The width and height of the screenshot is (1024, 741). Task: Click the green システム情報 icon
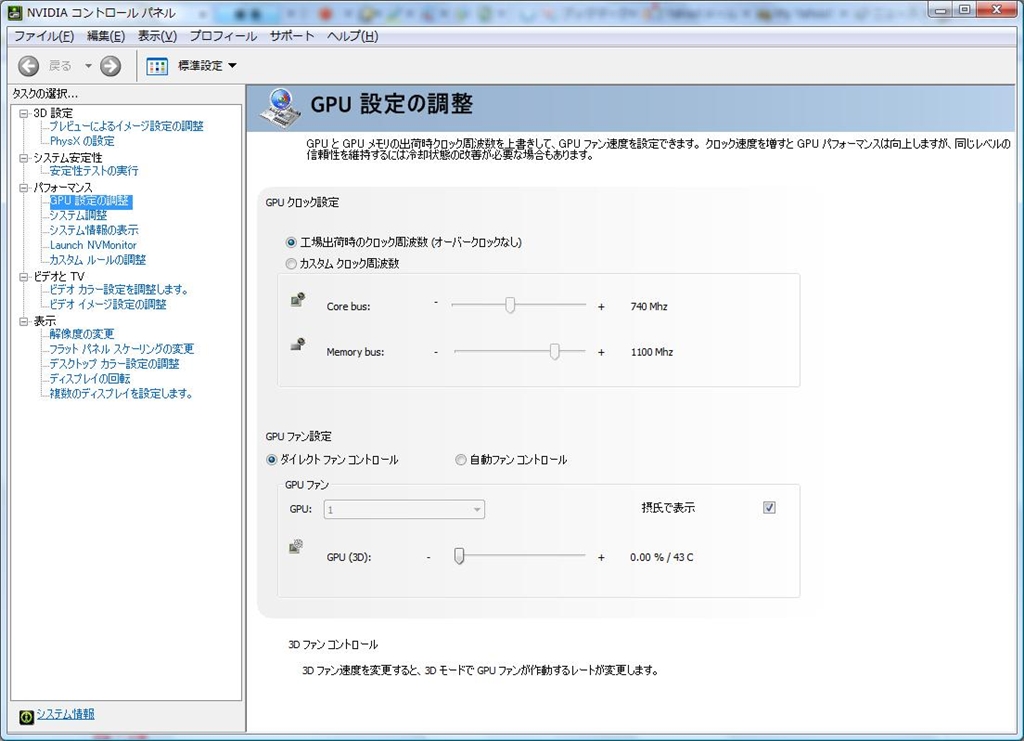[x=26, y=717]
